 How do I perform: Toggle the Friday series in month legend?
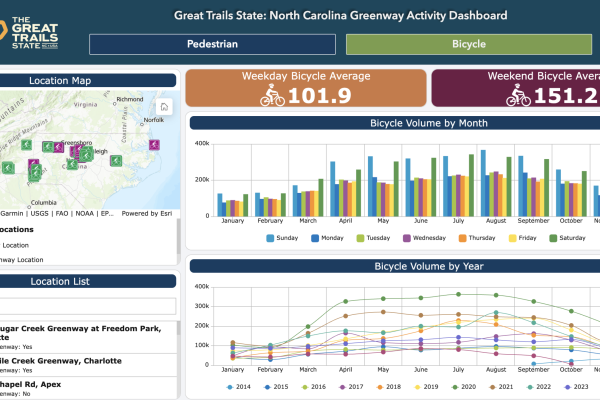[522, 238]
